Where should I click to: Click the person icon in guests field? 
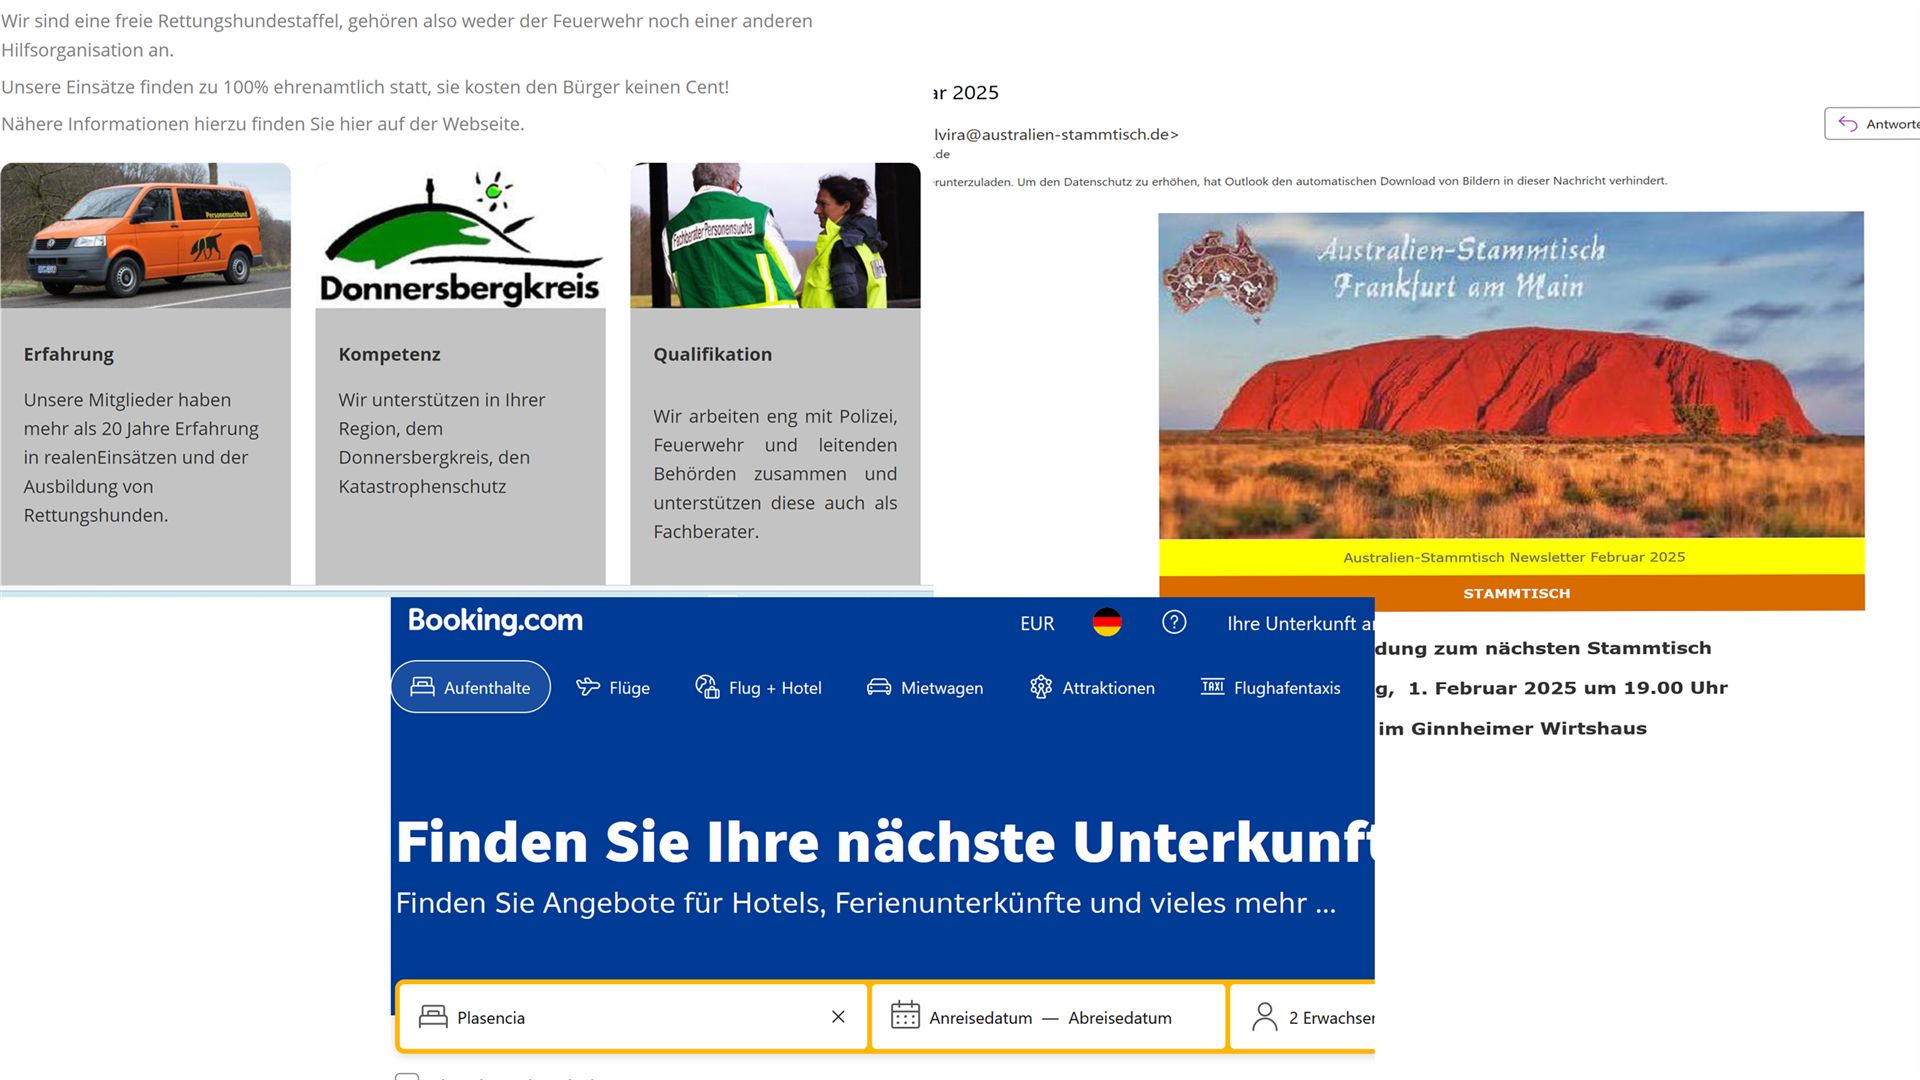(x=1265, y=1016)
